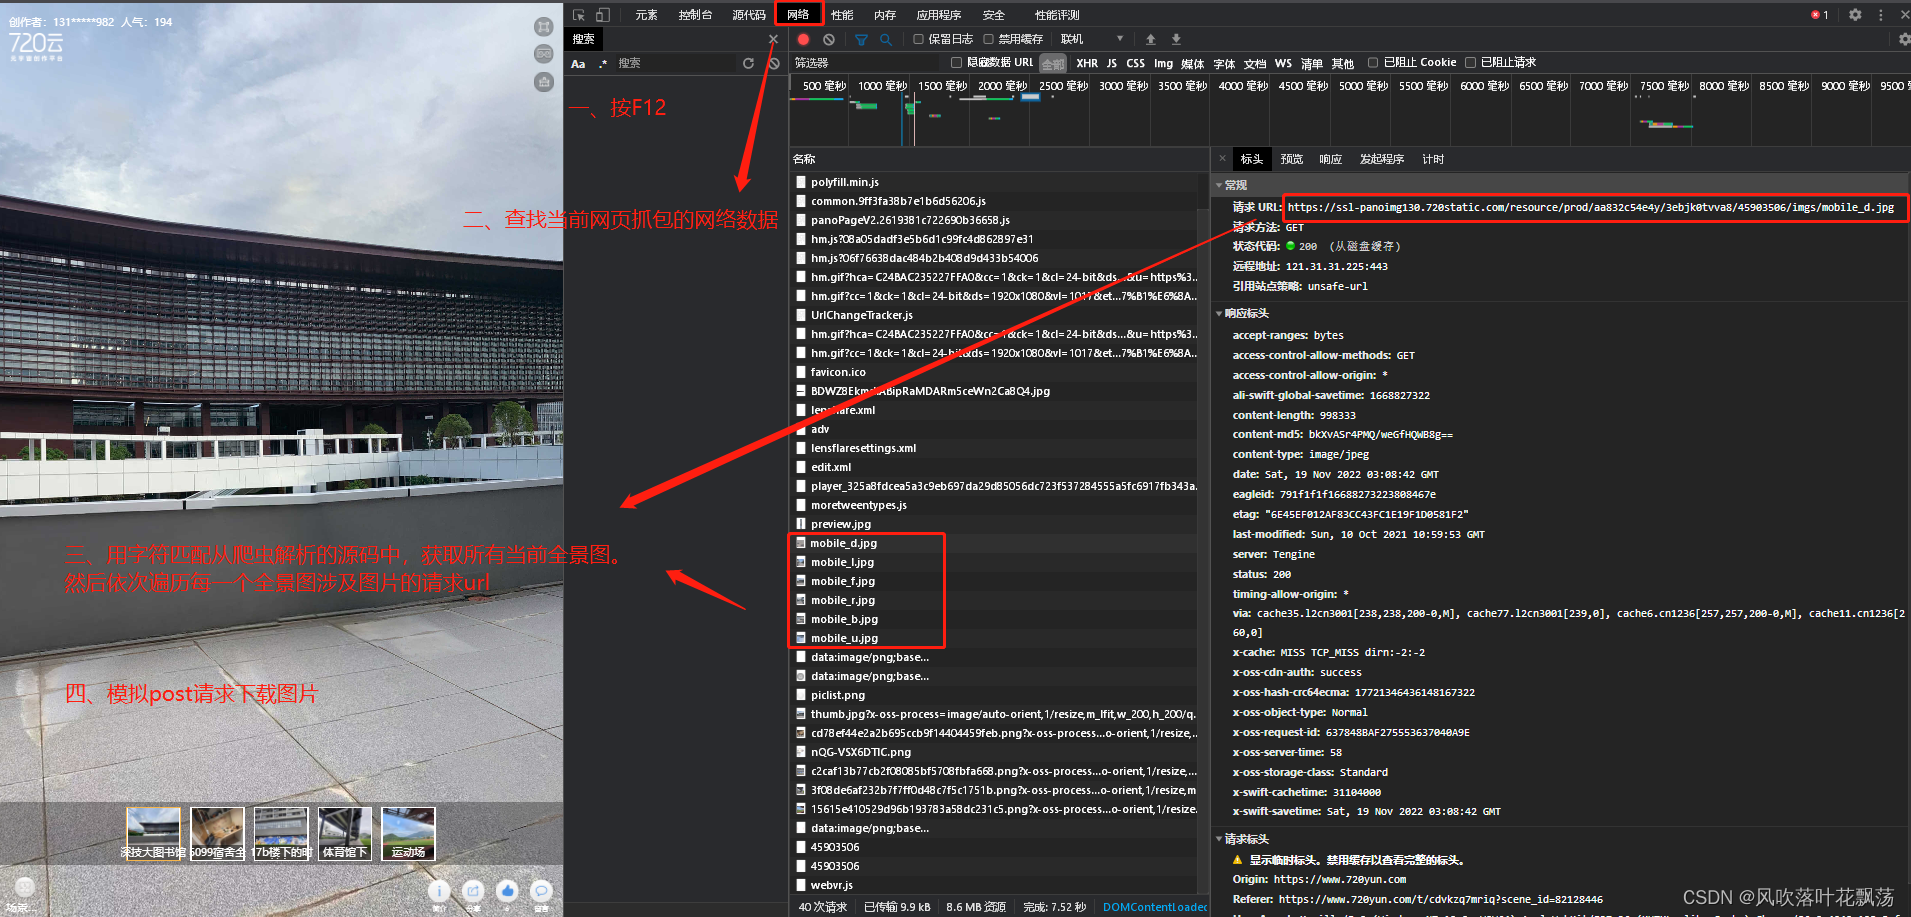The width and height of the screenshot is (1911, 917).
Task: Click inside the filter (筛选器) input field
Action: pyautogui.click(x=868, y=63)
